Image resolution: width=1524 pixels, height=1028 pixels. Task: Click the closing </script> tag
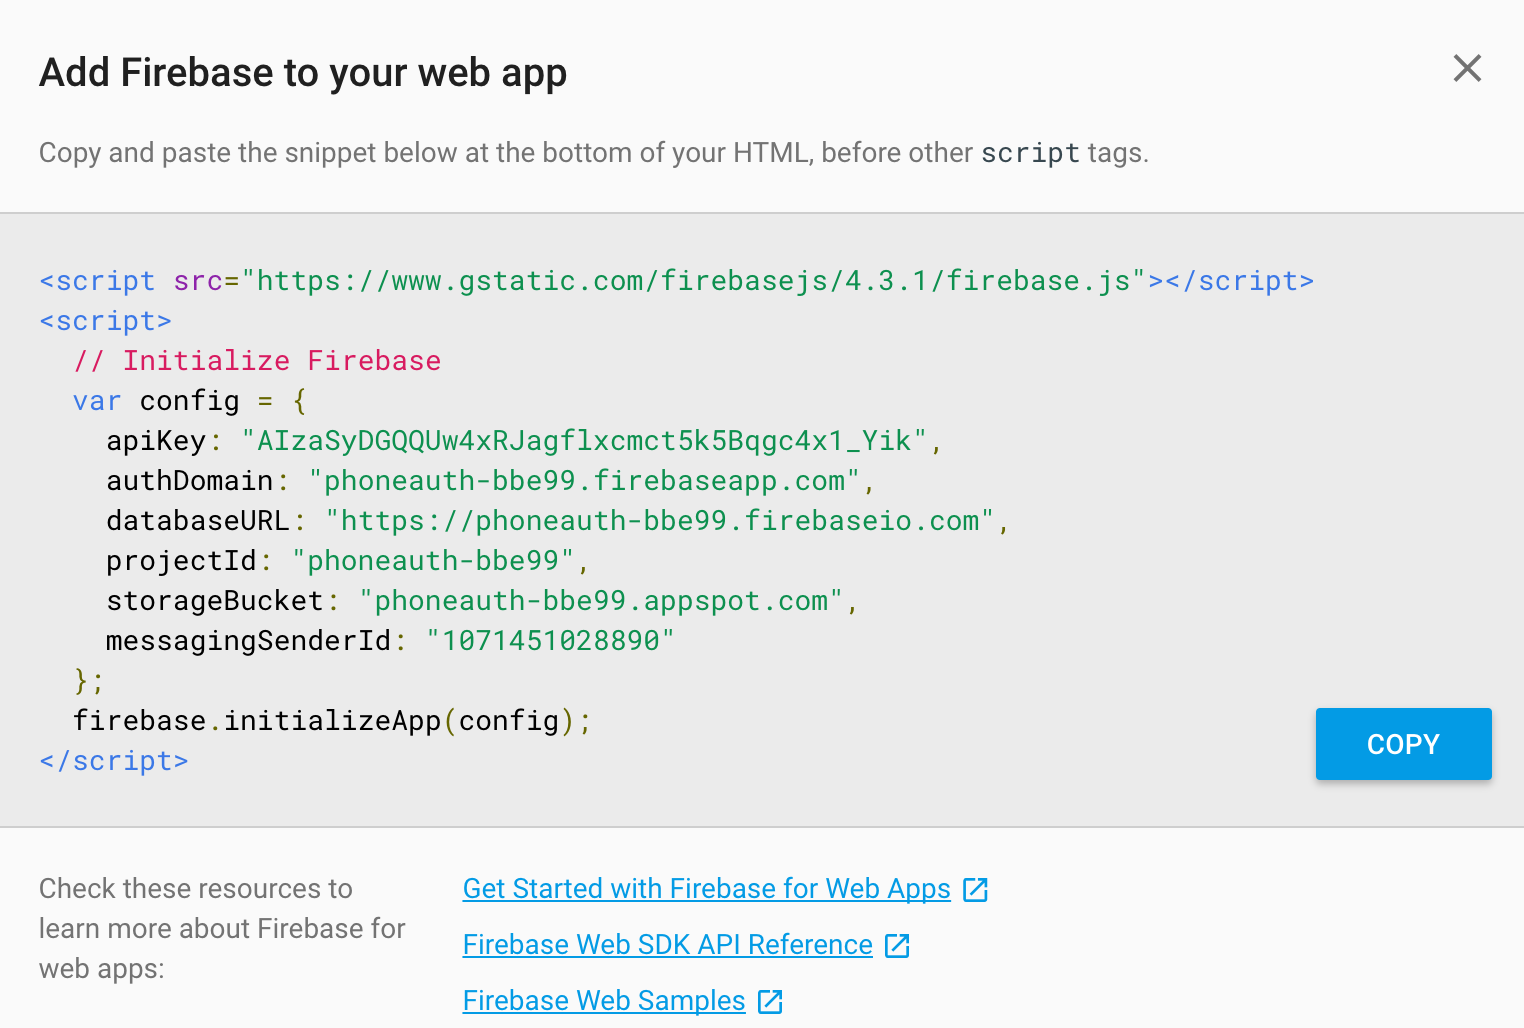click(114, 761)
